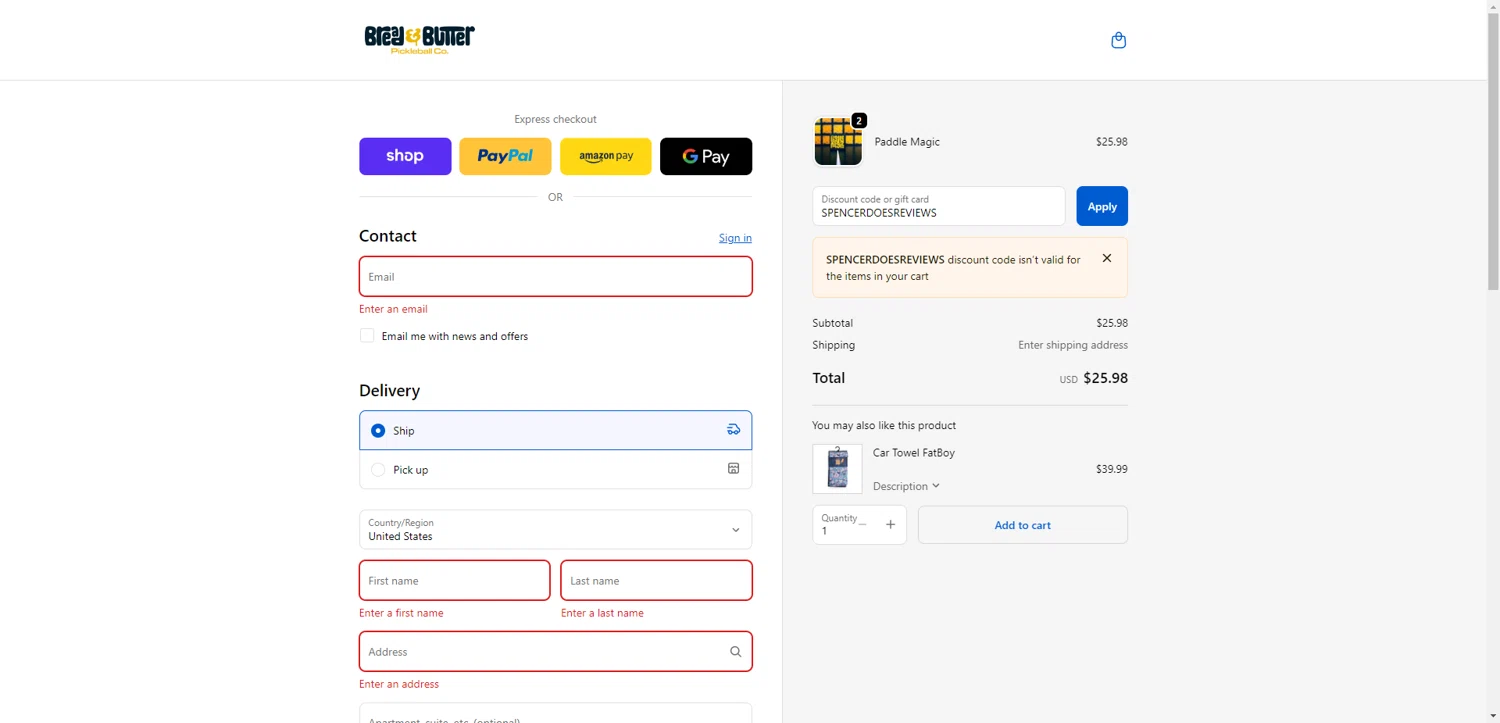This screenshot has width=1500, height=723.
Task: Check Email me with news and offers
Action: point(367,336)
